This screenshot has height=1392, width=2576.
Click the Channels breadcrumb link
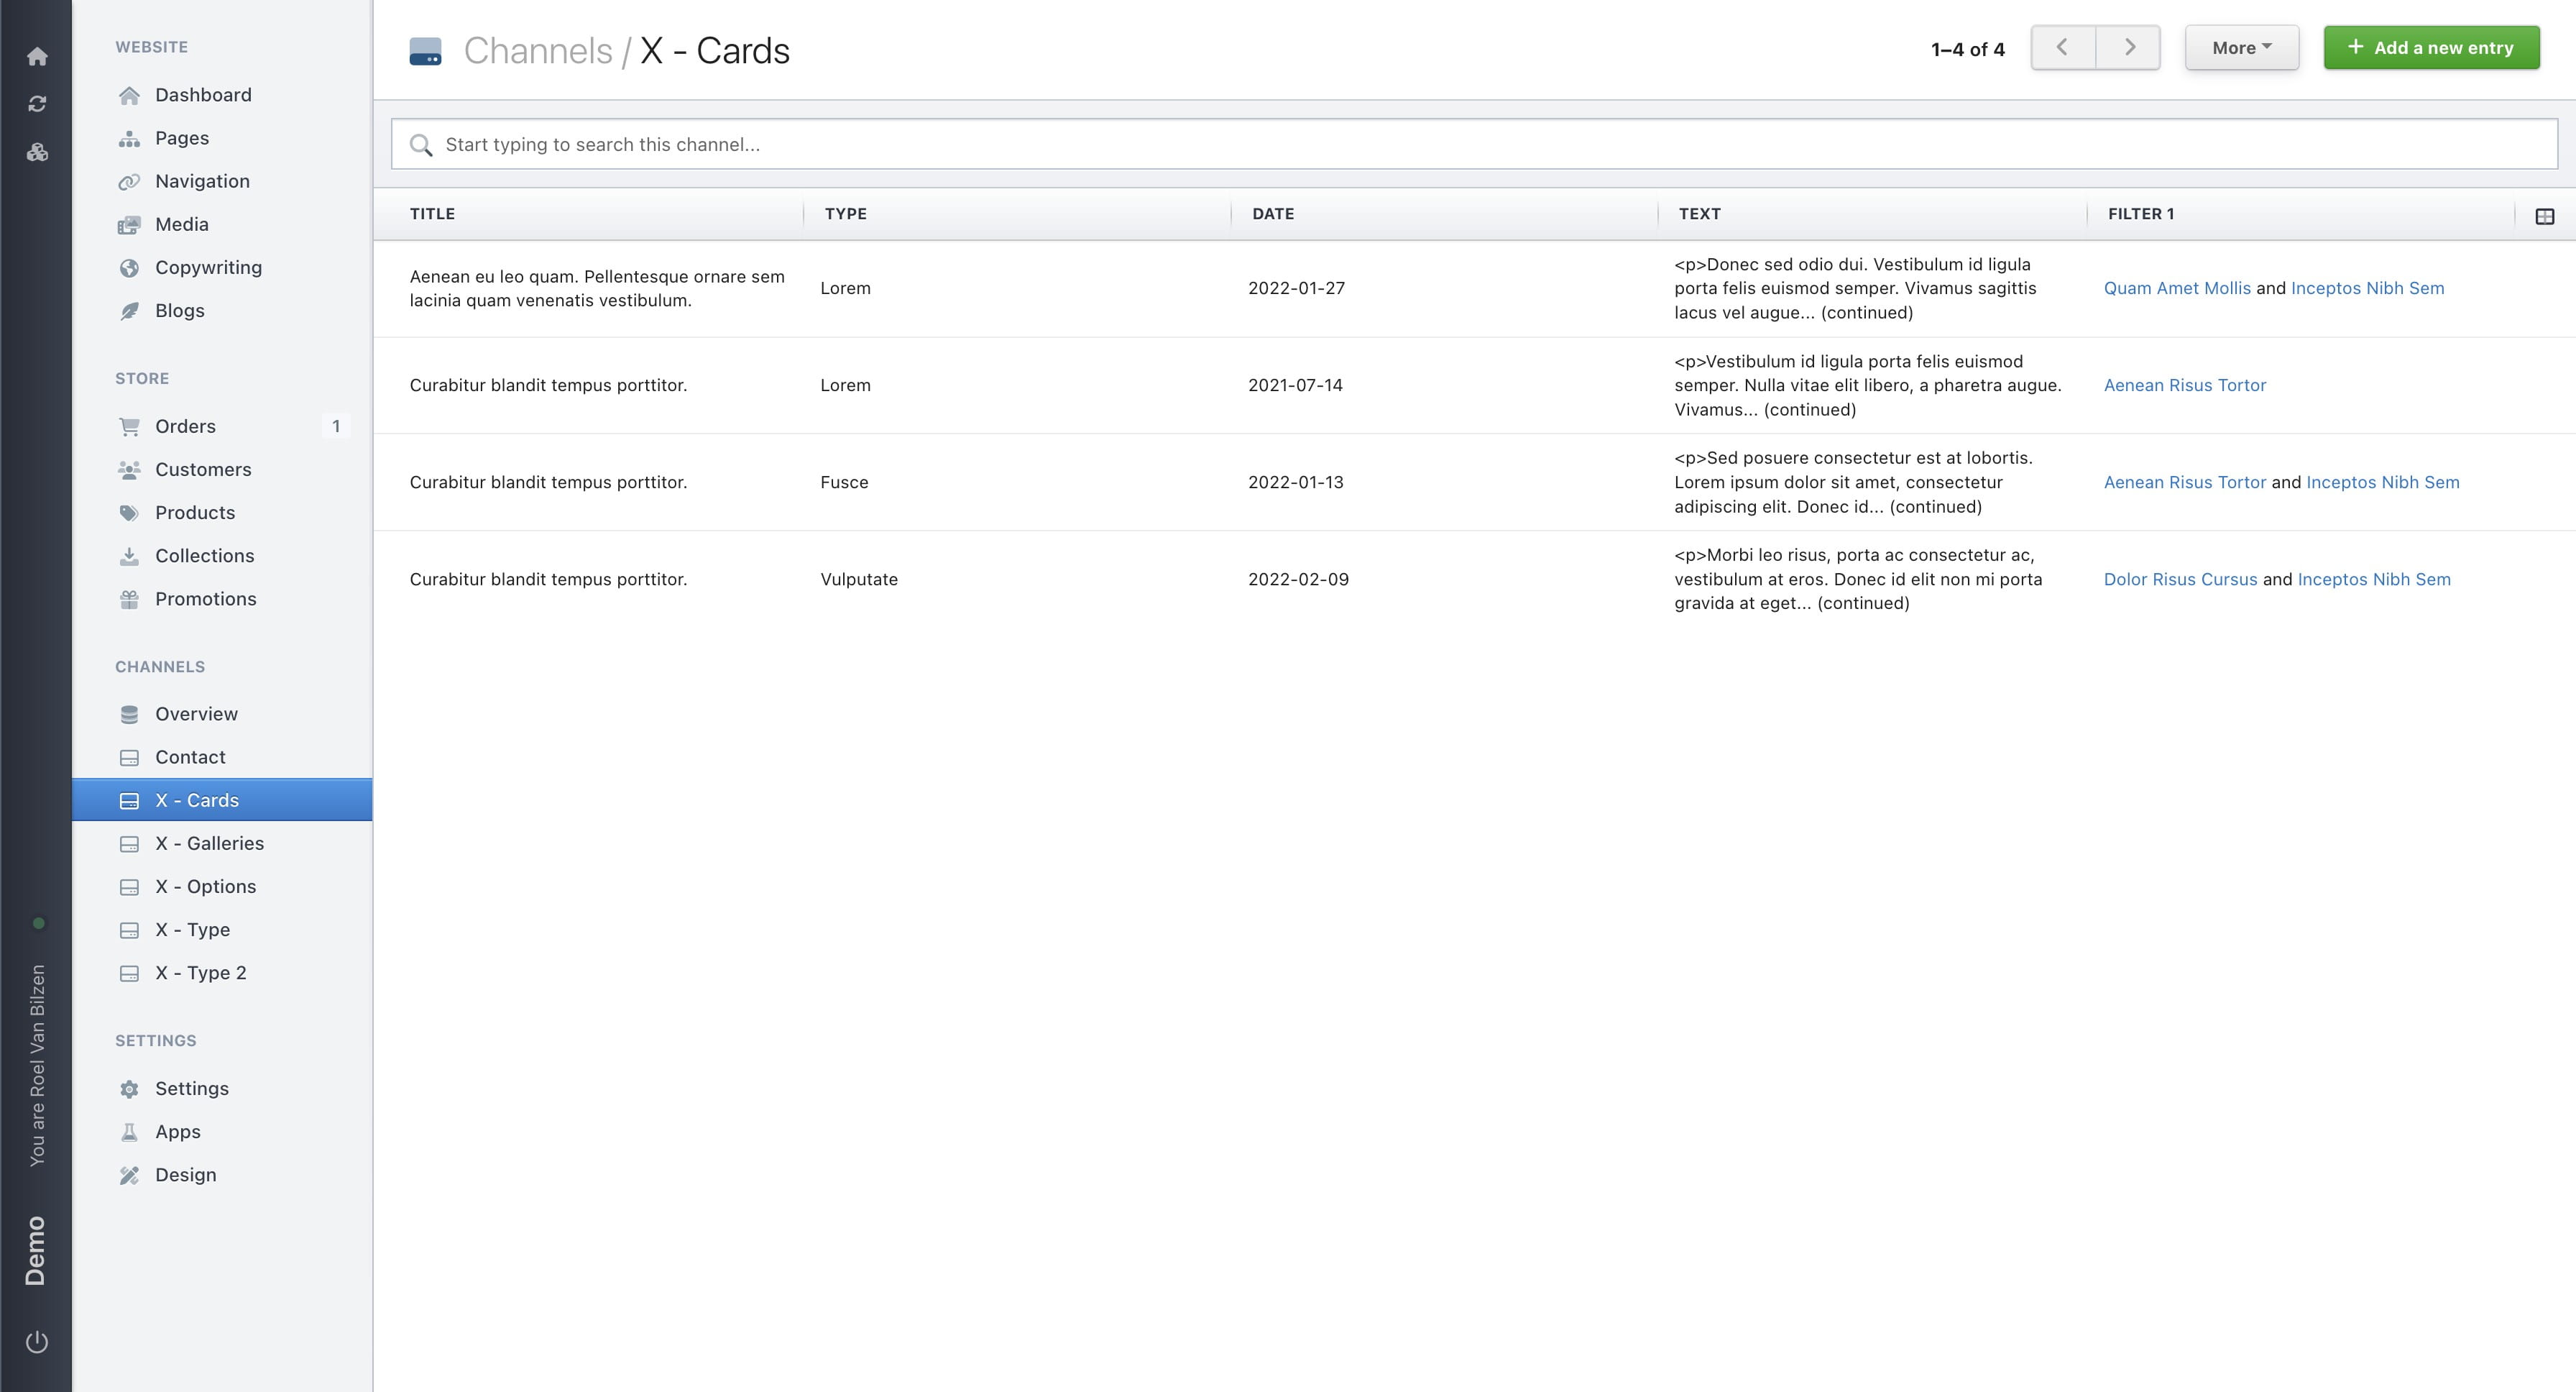pos(537,51)
